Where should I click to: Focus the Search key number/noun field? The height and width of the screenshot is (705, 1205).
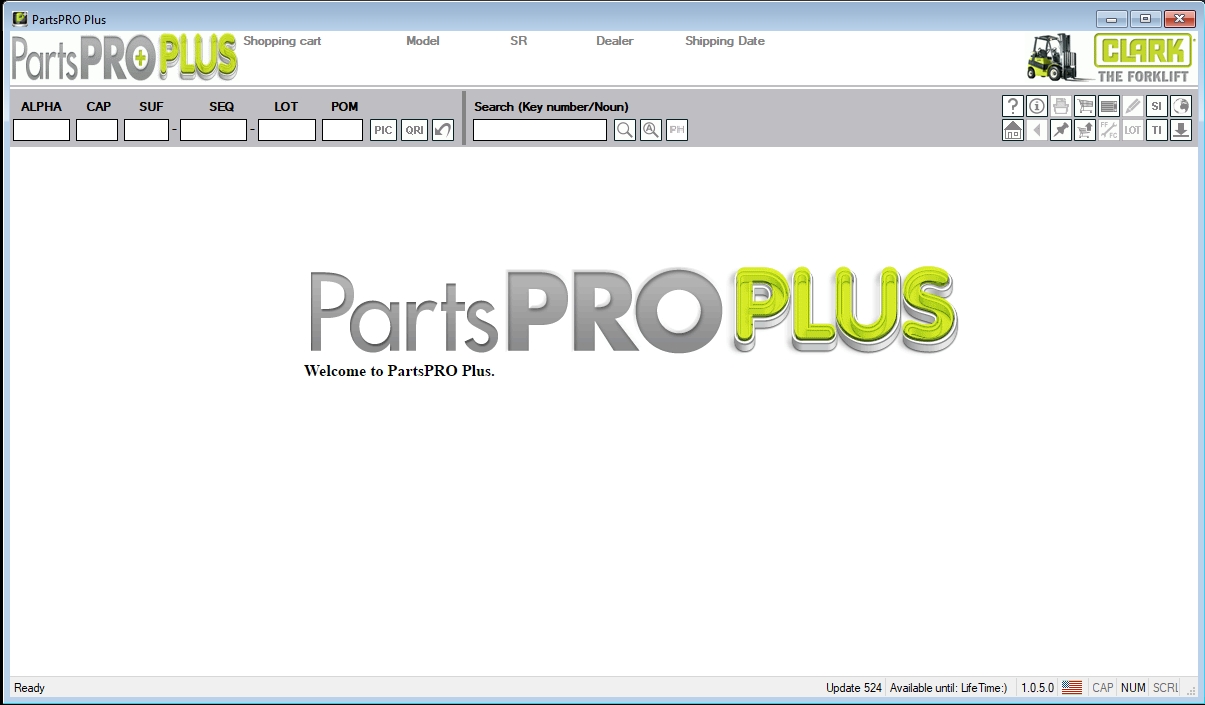point(540,130)
